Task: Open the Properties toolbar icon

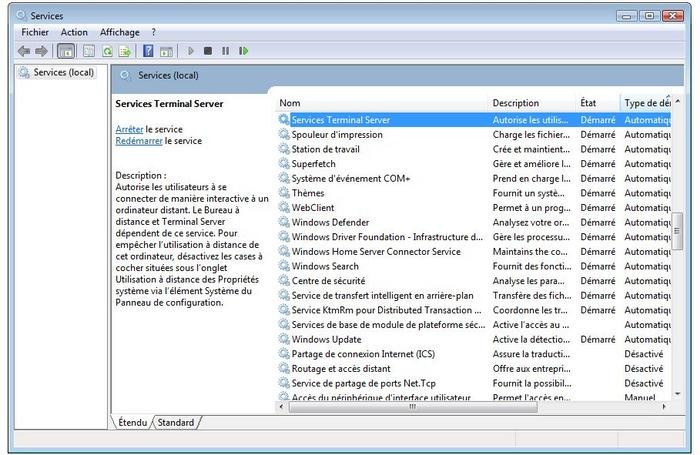Action: (x=89, y=51)
